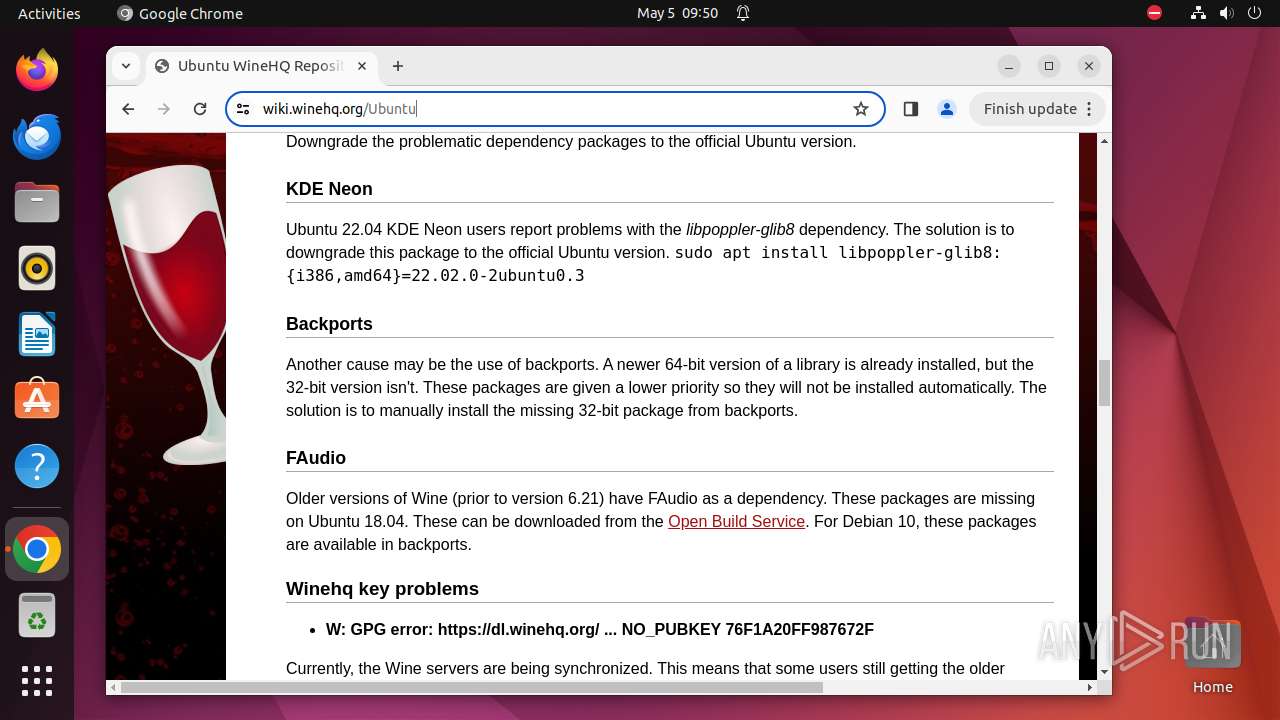1280x720 pixels.
Task: Open Ubuntu Software center icon
Action: coord(37,400)
